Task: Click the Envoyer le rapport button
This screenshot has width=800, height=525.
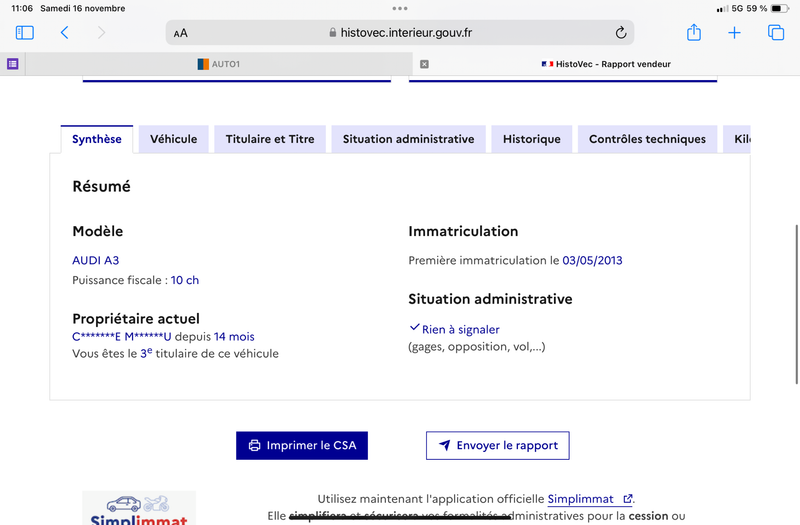Action: pos(497,445)
